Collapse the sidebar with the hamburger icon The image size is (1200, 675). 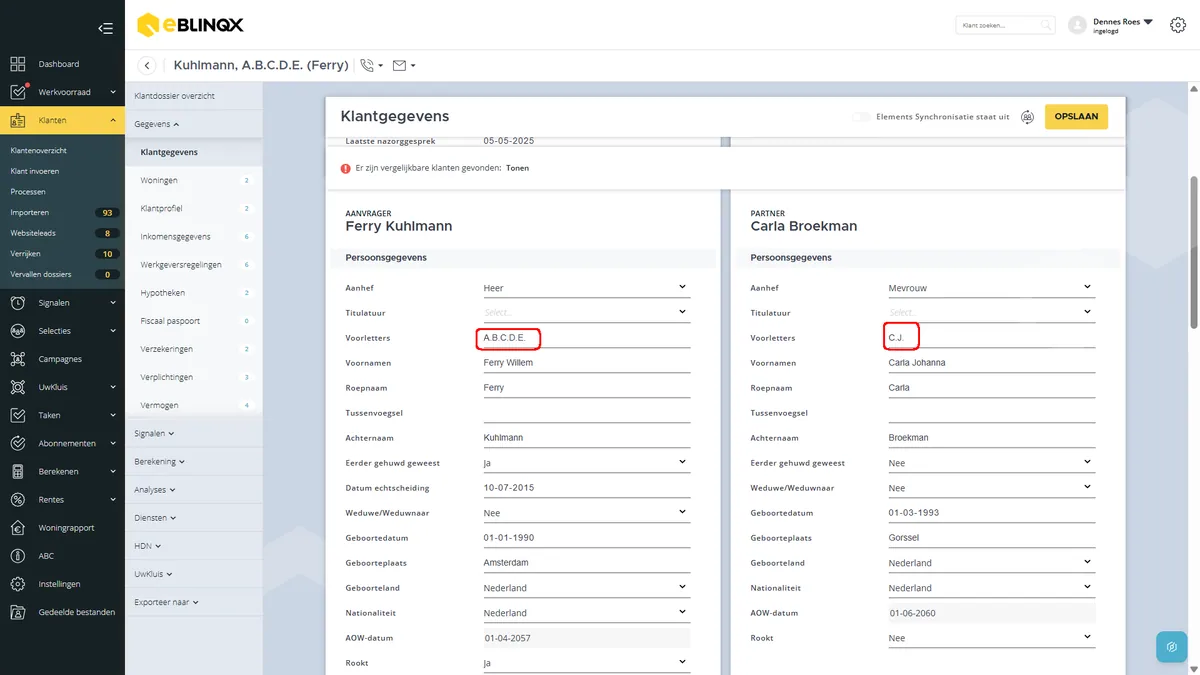tap(105, 28)
